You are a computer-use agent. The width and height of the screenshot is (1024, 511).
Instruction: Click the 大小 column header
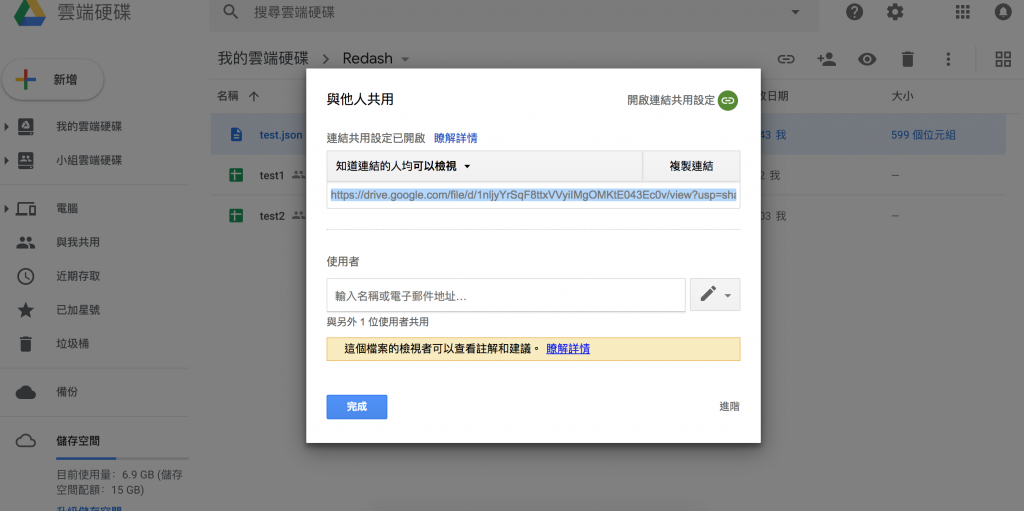pyautogui.click(x=902, y=96)
